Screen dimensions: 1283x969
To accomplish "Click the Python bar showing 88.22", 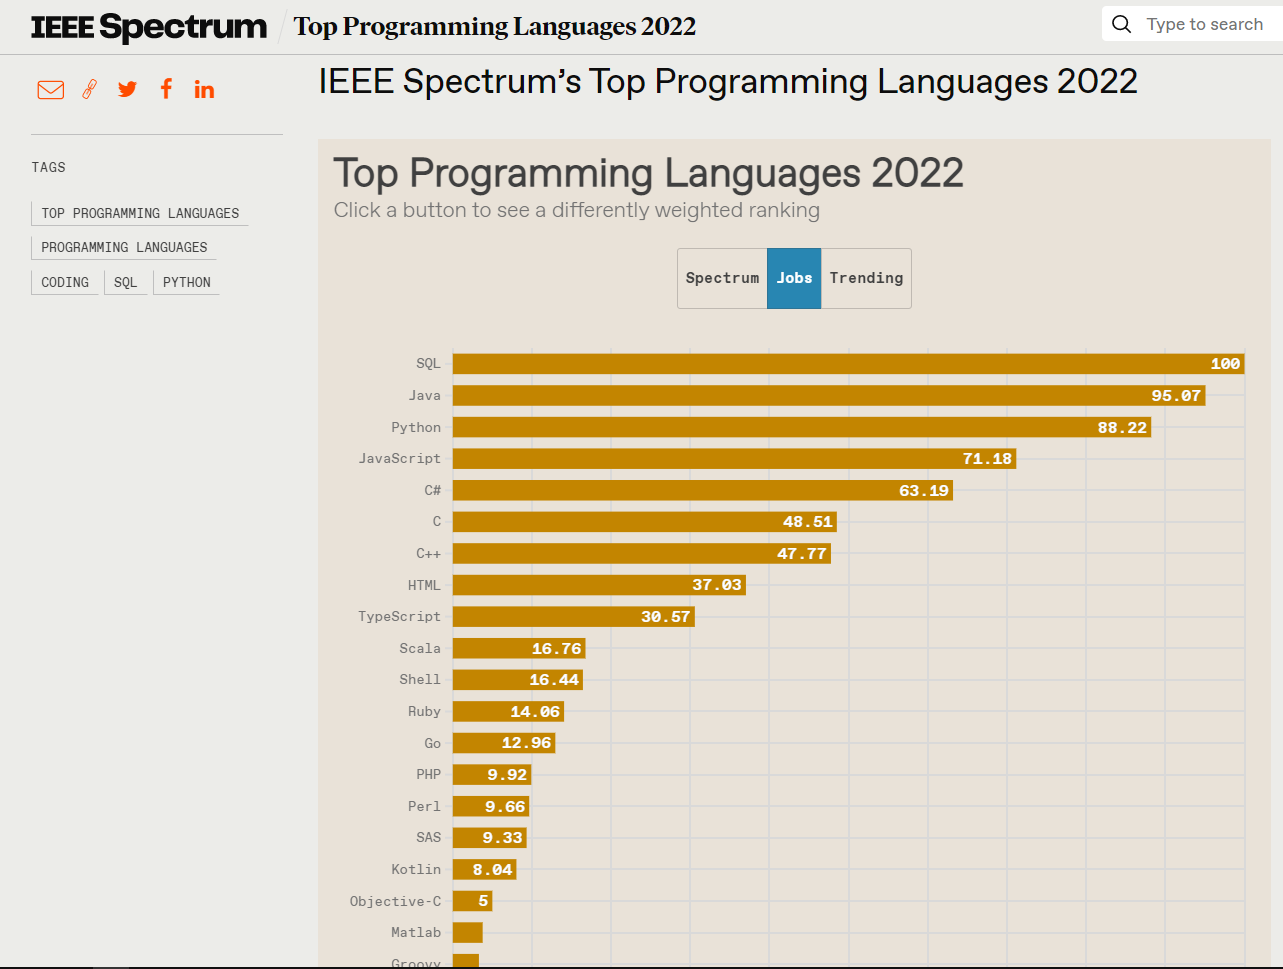I will point(802,427).
